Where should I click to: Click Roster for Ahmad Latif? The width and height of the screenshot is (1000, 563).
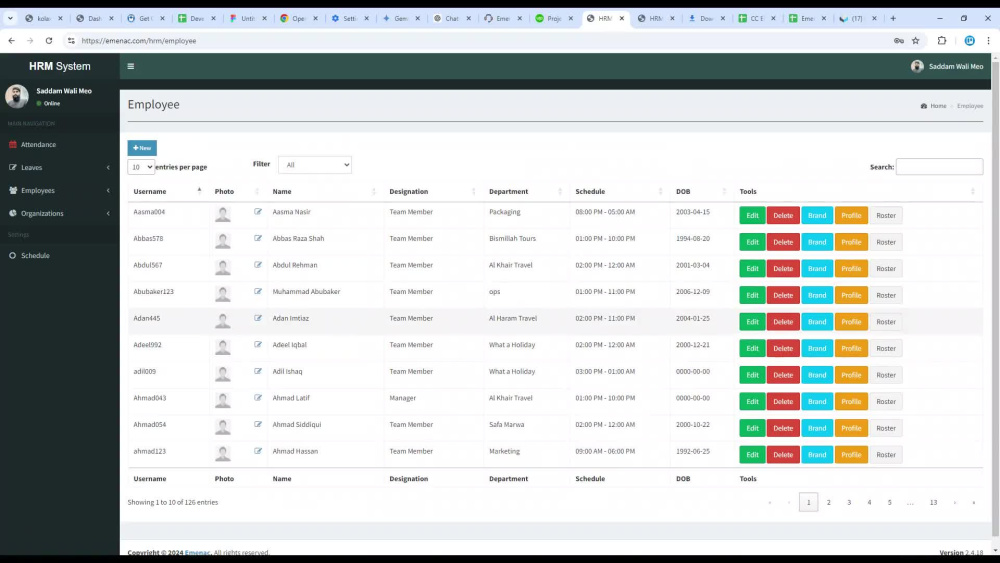(886, 402)
